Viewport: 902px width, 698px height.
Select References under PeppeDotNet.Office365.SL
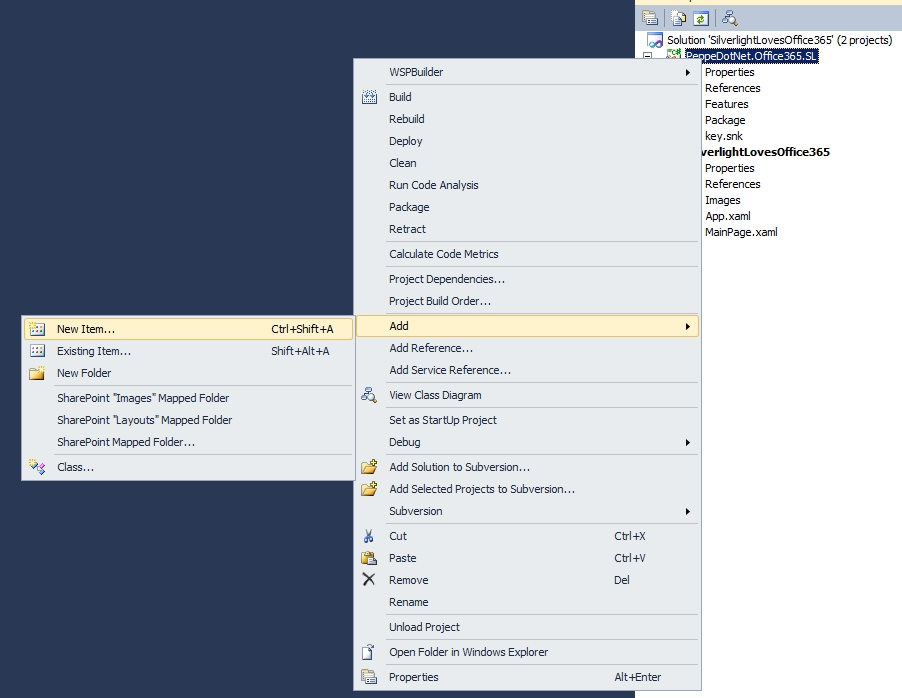(x=732, y=88)
